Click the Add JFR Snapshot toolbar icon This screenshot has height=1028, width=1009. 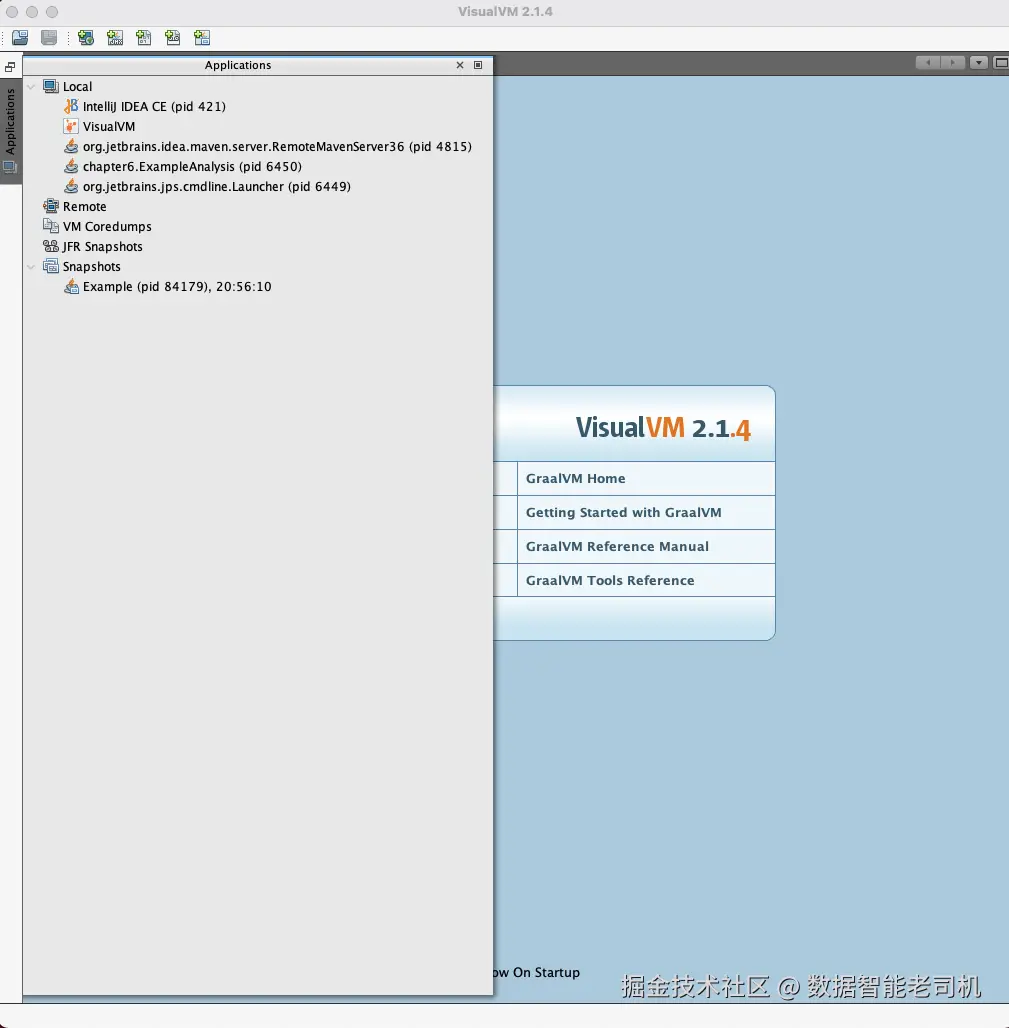[x=172, y=37]
